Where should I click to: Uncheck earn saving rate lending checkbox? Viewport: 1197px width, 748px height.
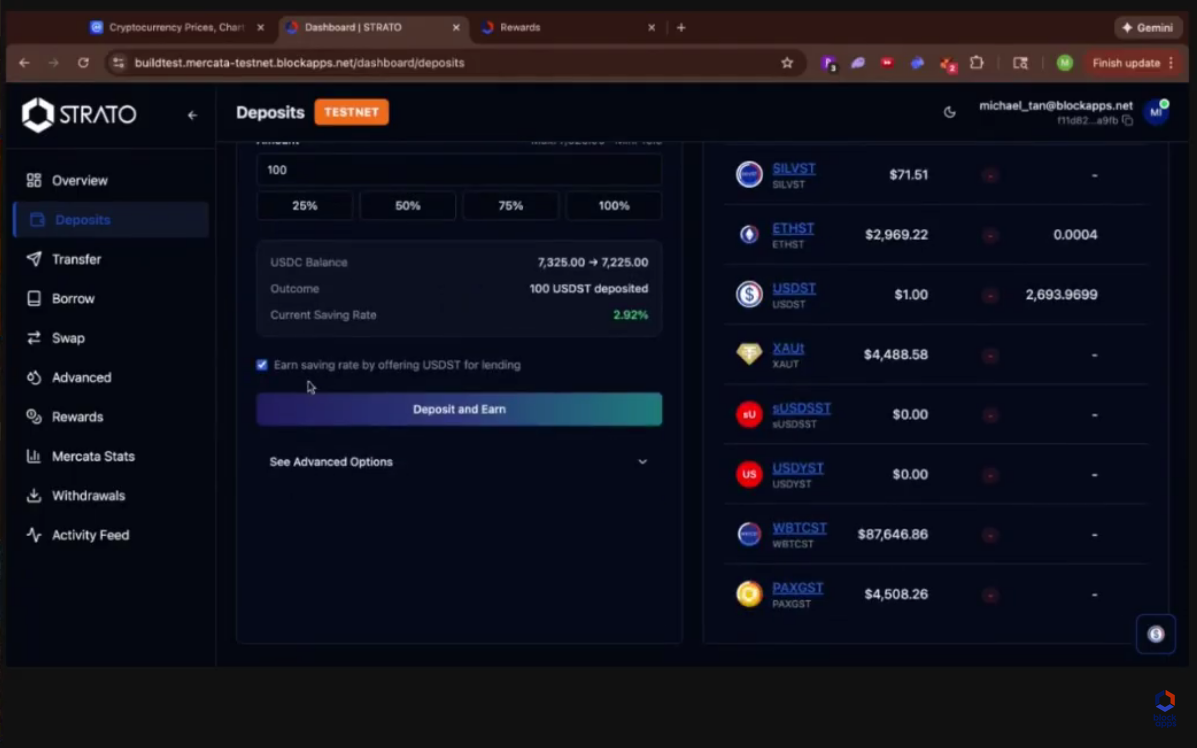pyautogui.click(x=262, y=365)
